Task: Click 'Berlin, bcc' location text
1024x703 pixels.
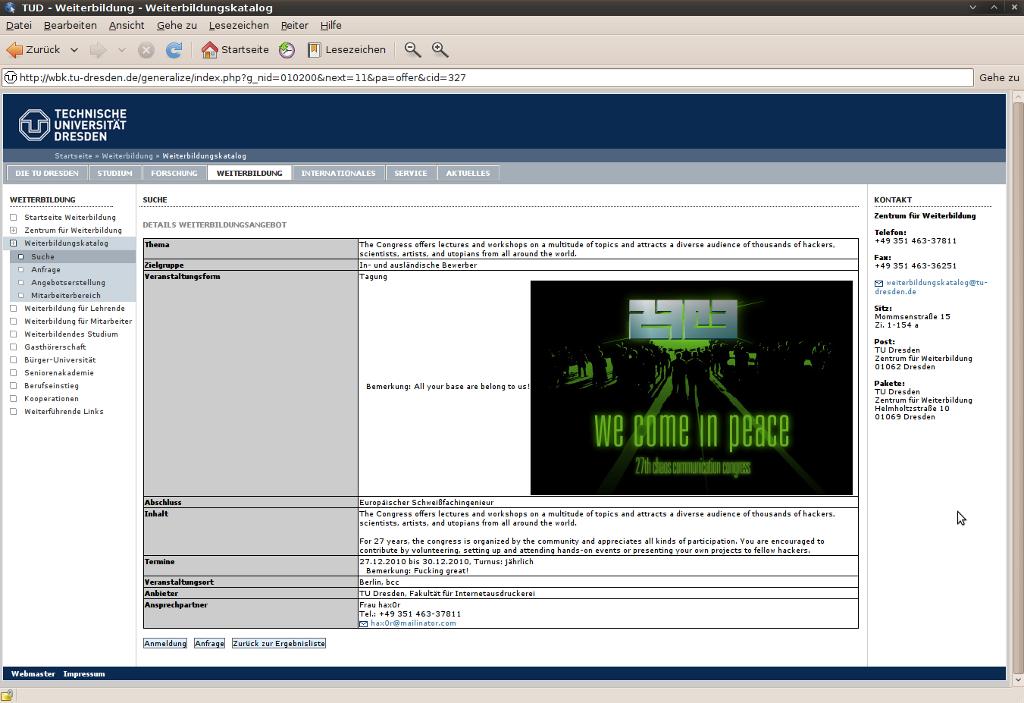Action: tap(379, 582)
